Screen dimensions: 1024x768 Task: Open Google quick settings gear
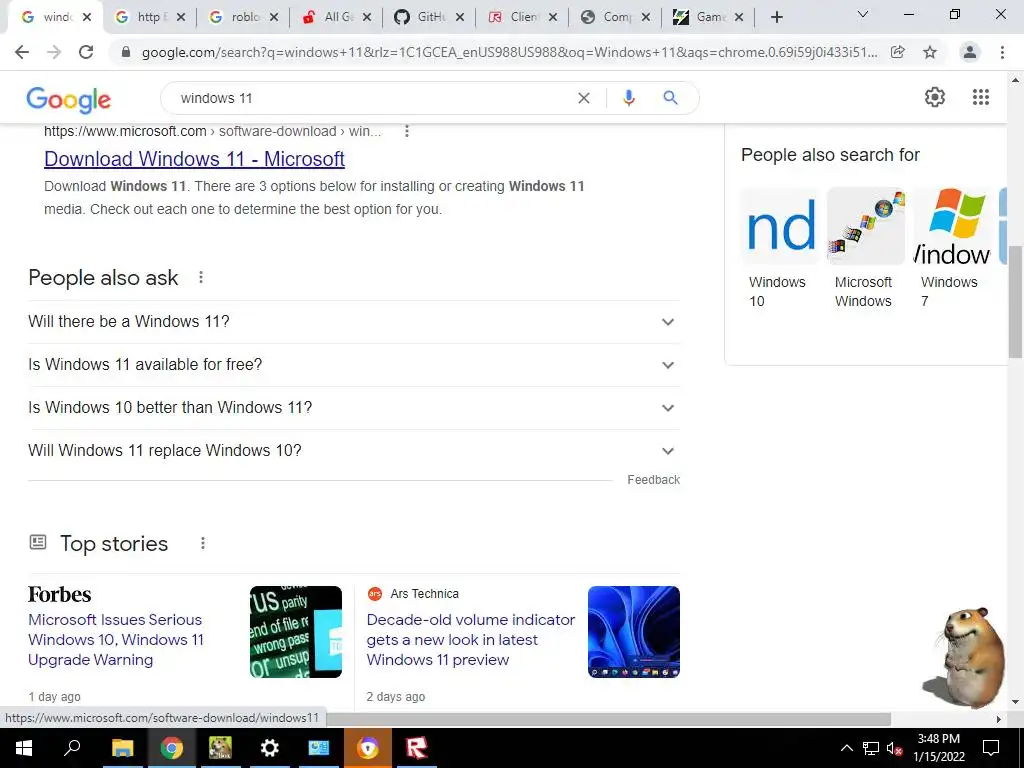(x=935, y=97)
